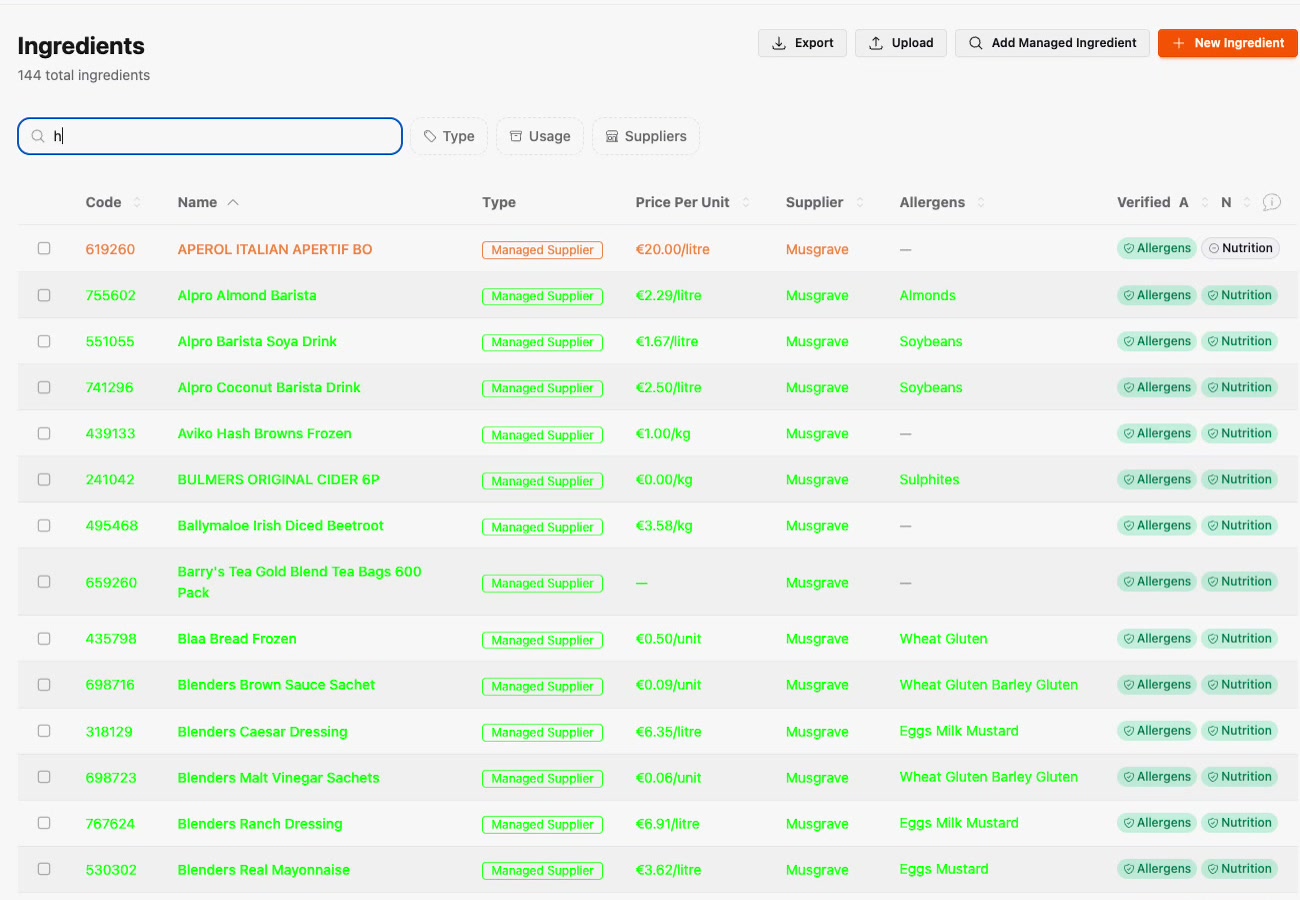
Task: Click Sulphites allergen text
Action: (929, 479)
